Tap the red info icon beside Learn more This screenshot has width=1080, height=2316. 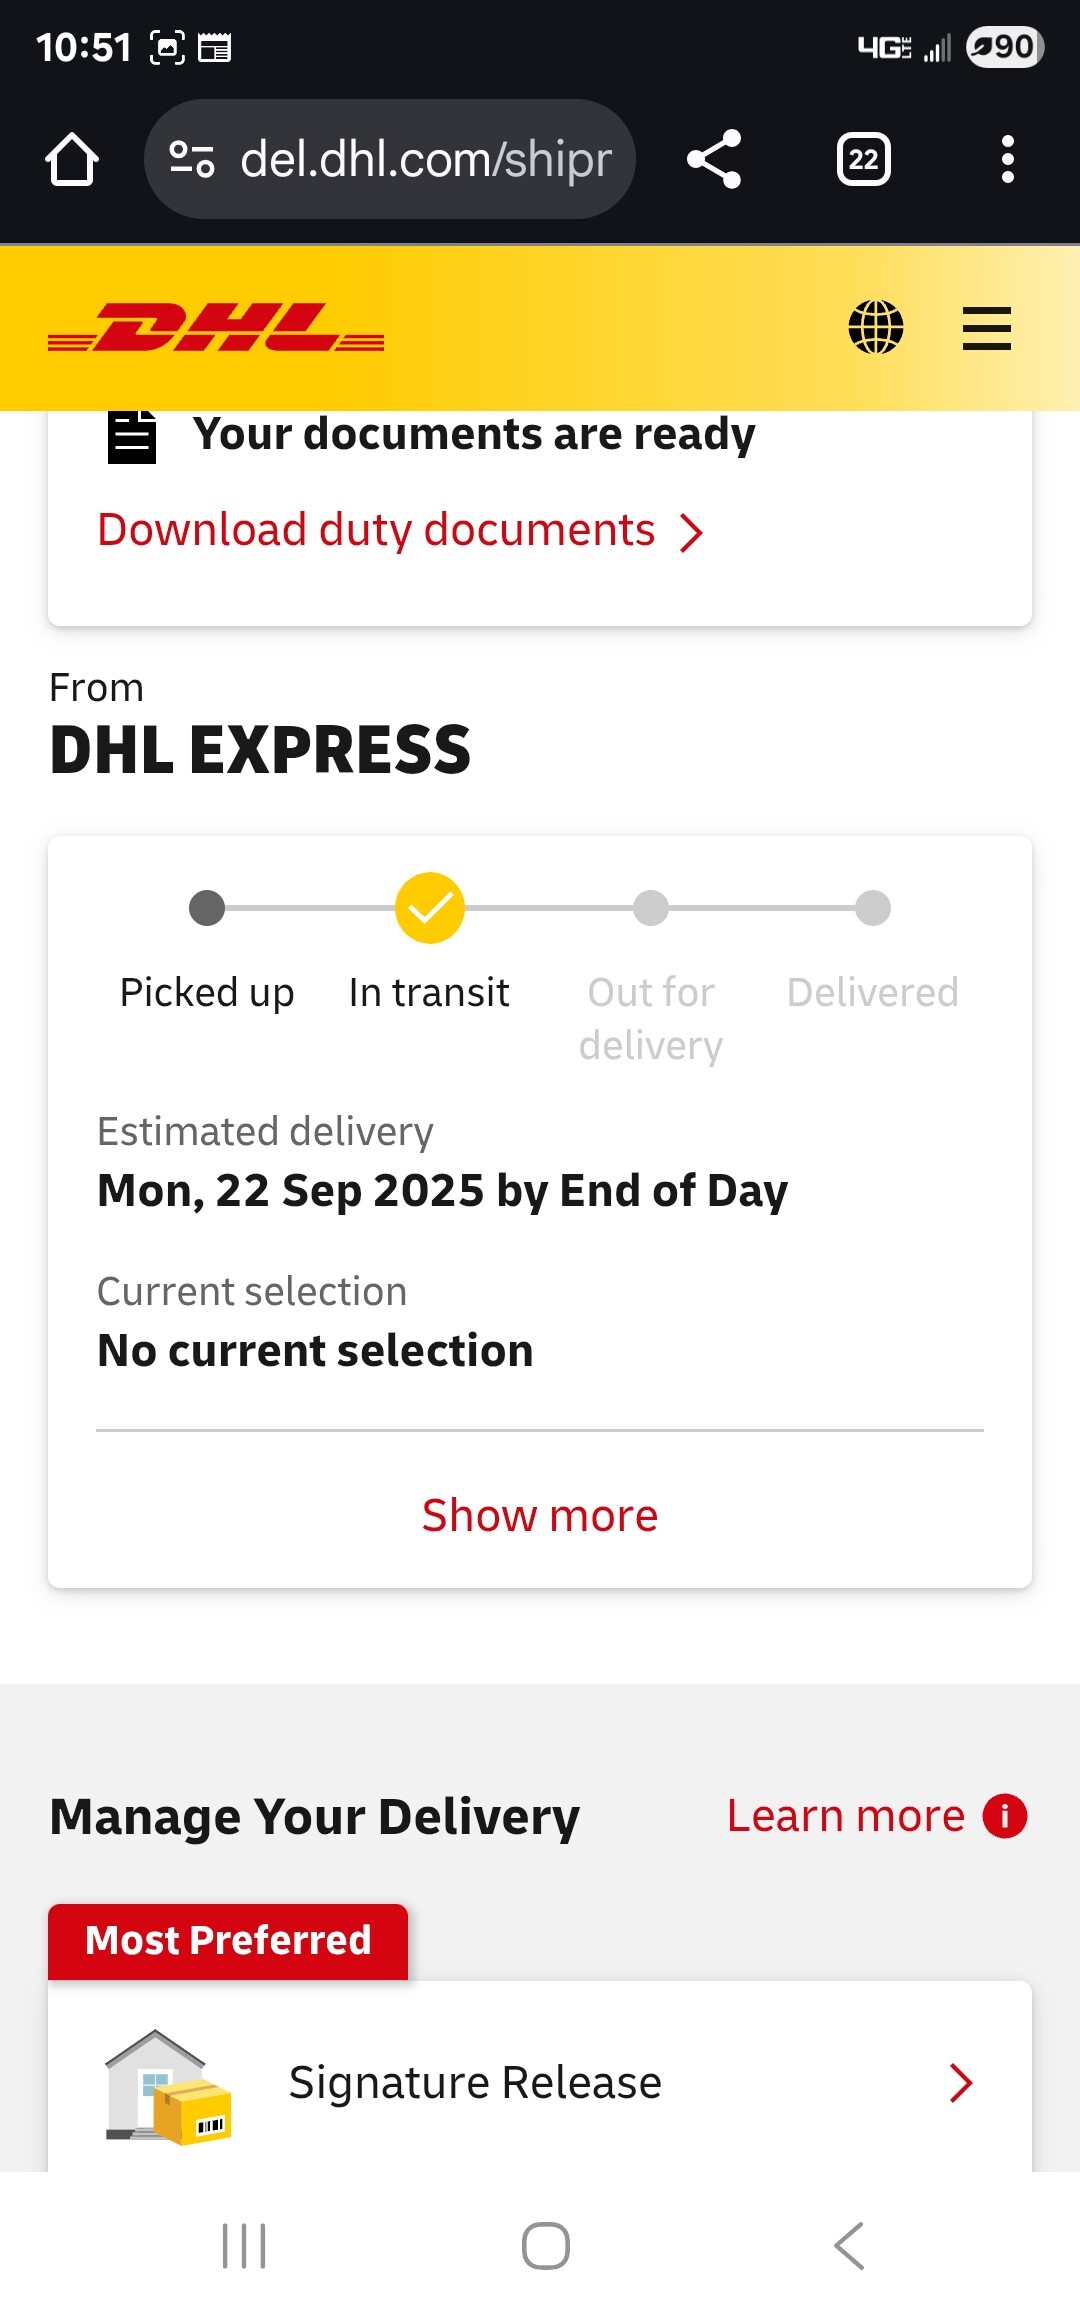pyautogui.click(x=1005, y=1816)
